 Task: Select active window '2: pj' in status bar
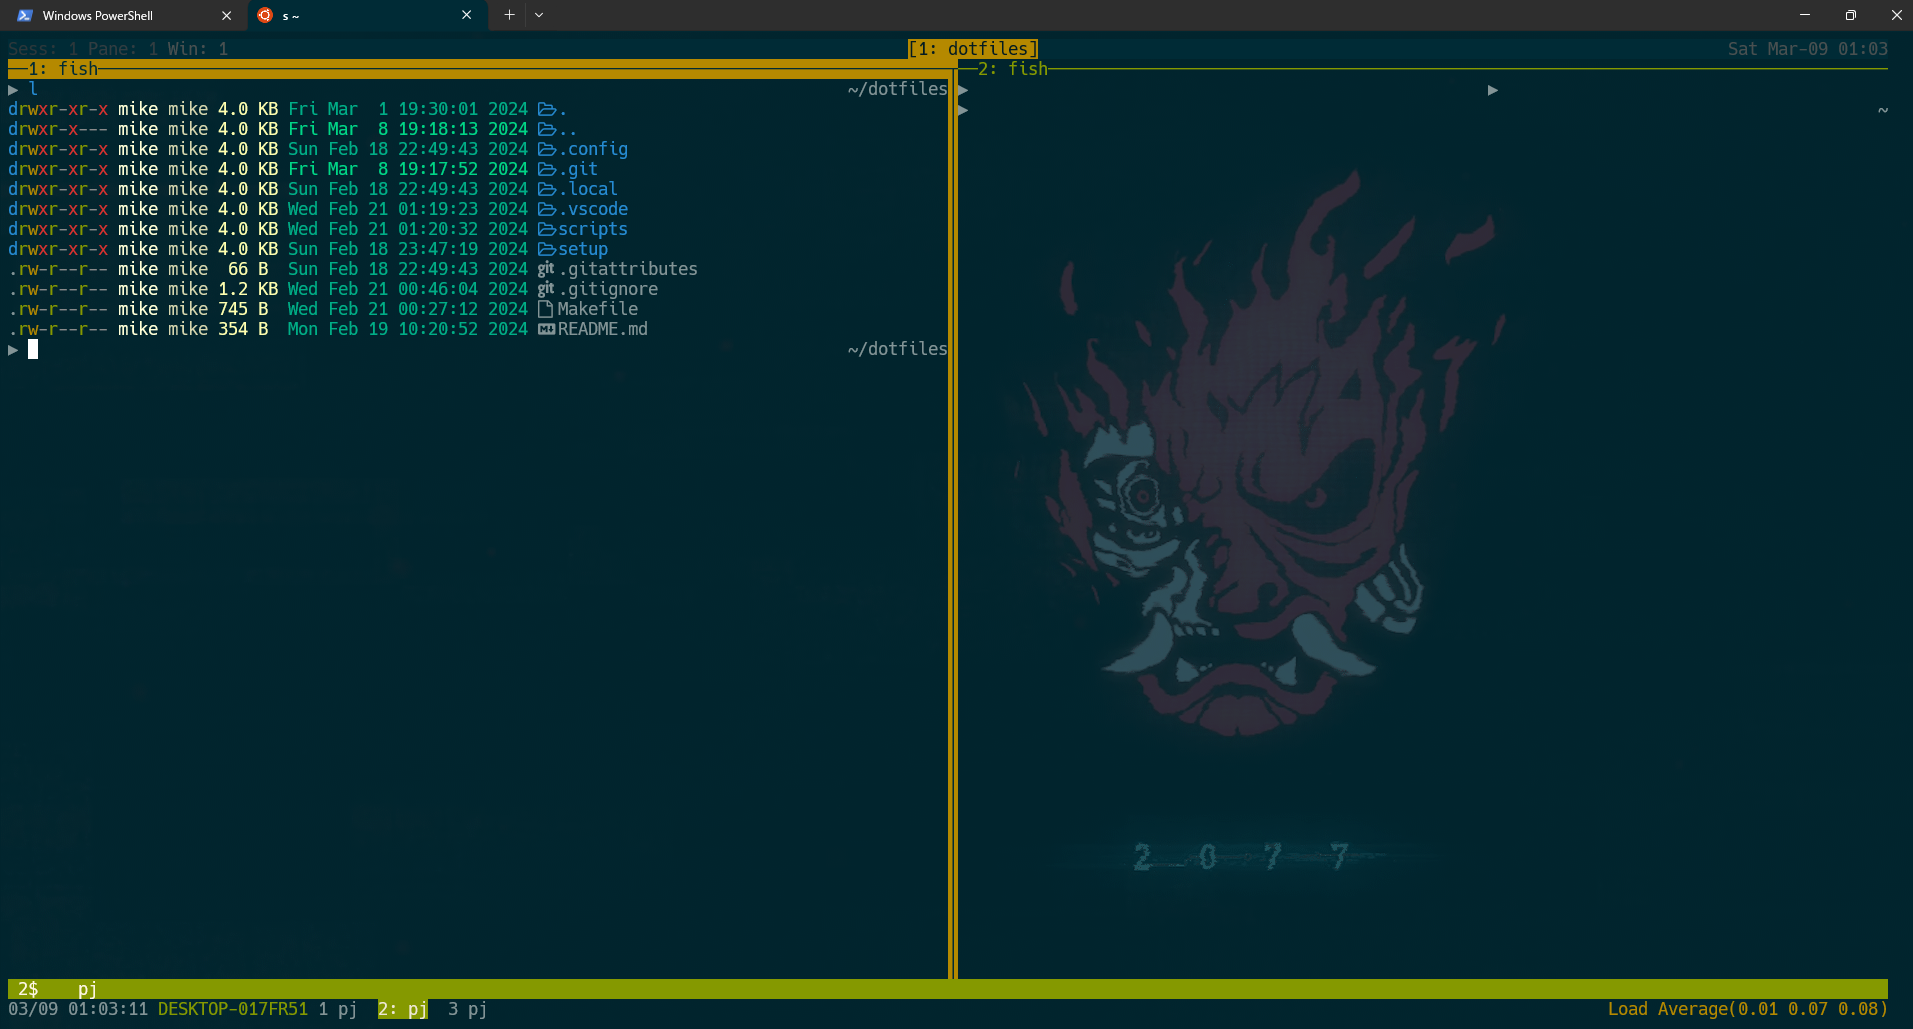[403, 1009]
